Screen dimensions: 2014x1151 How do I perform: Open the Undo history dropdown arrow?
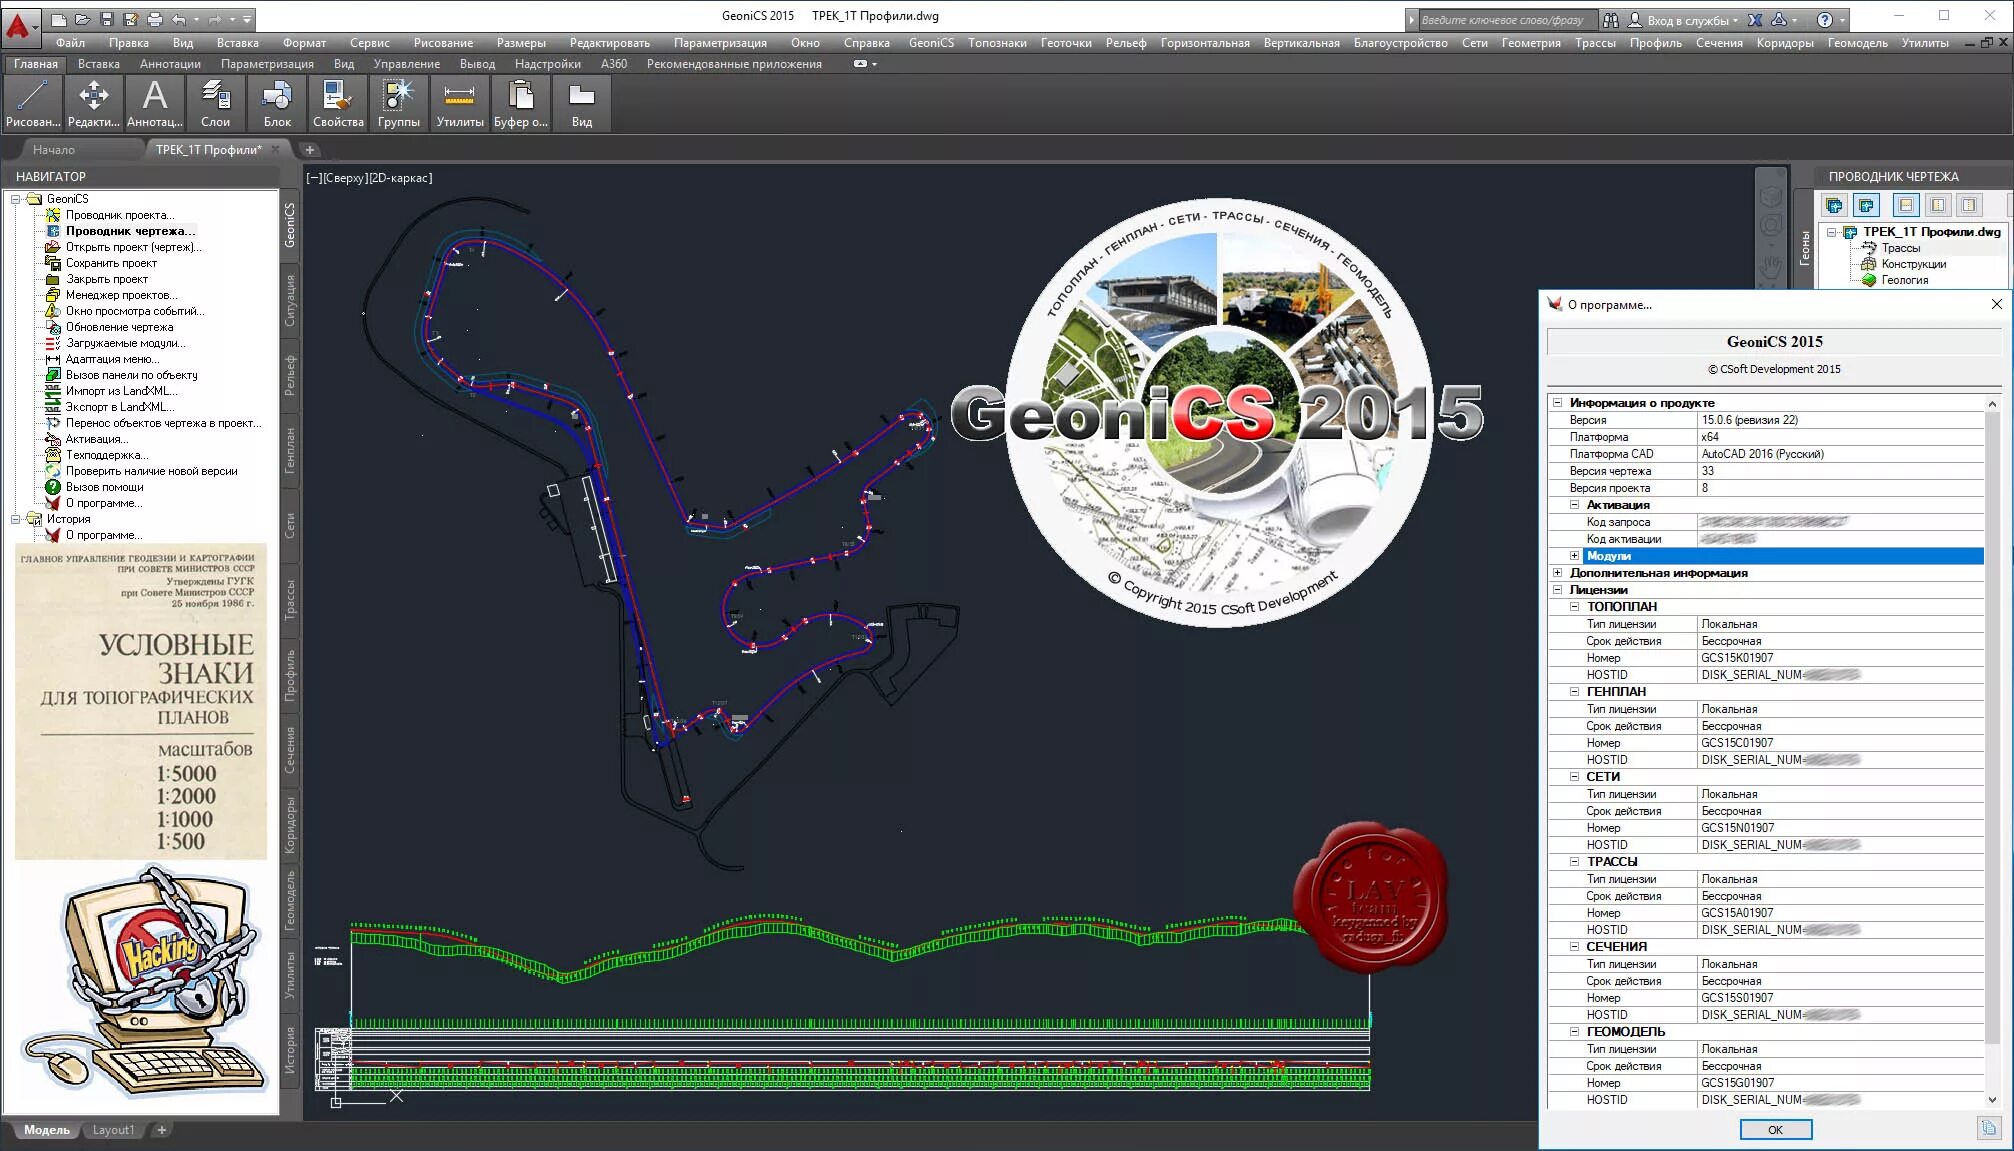click(x=197, y=19)
